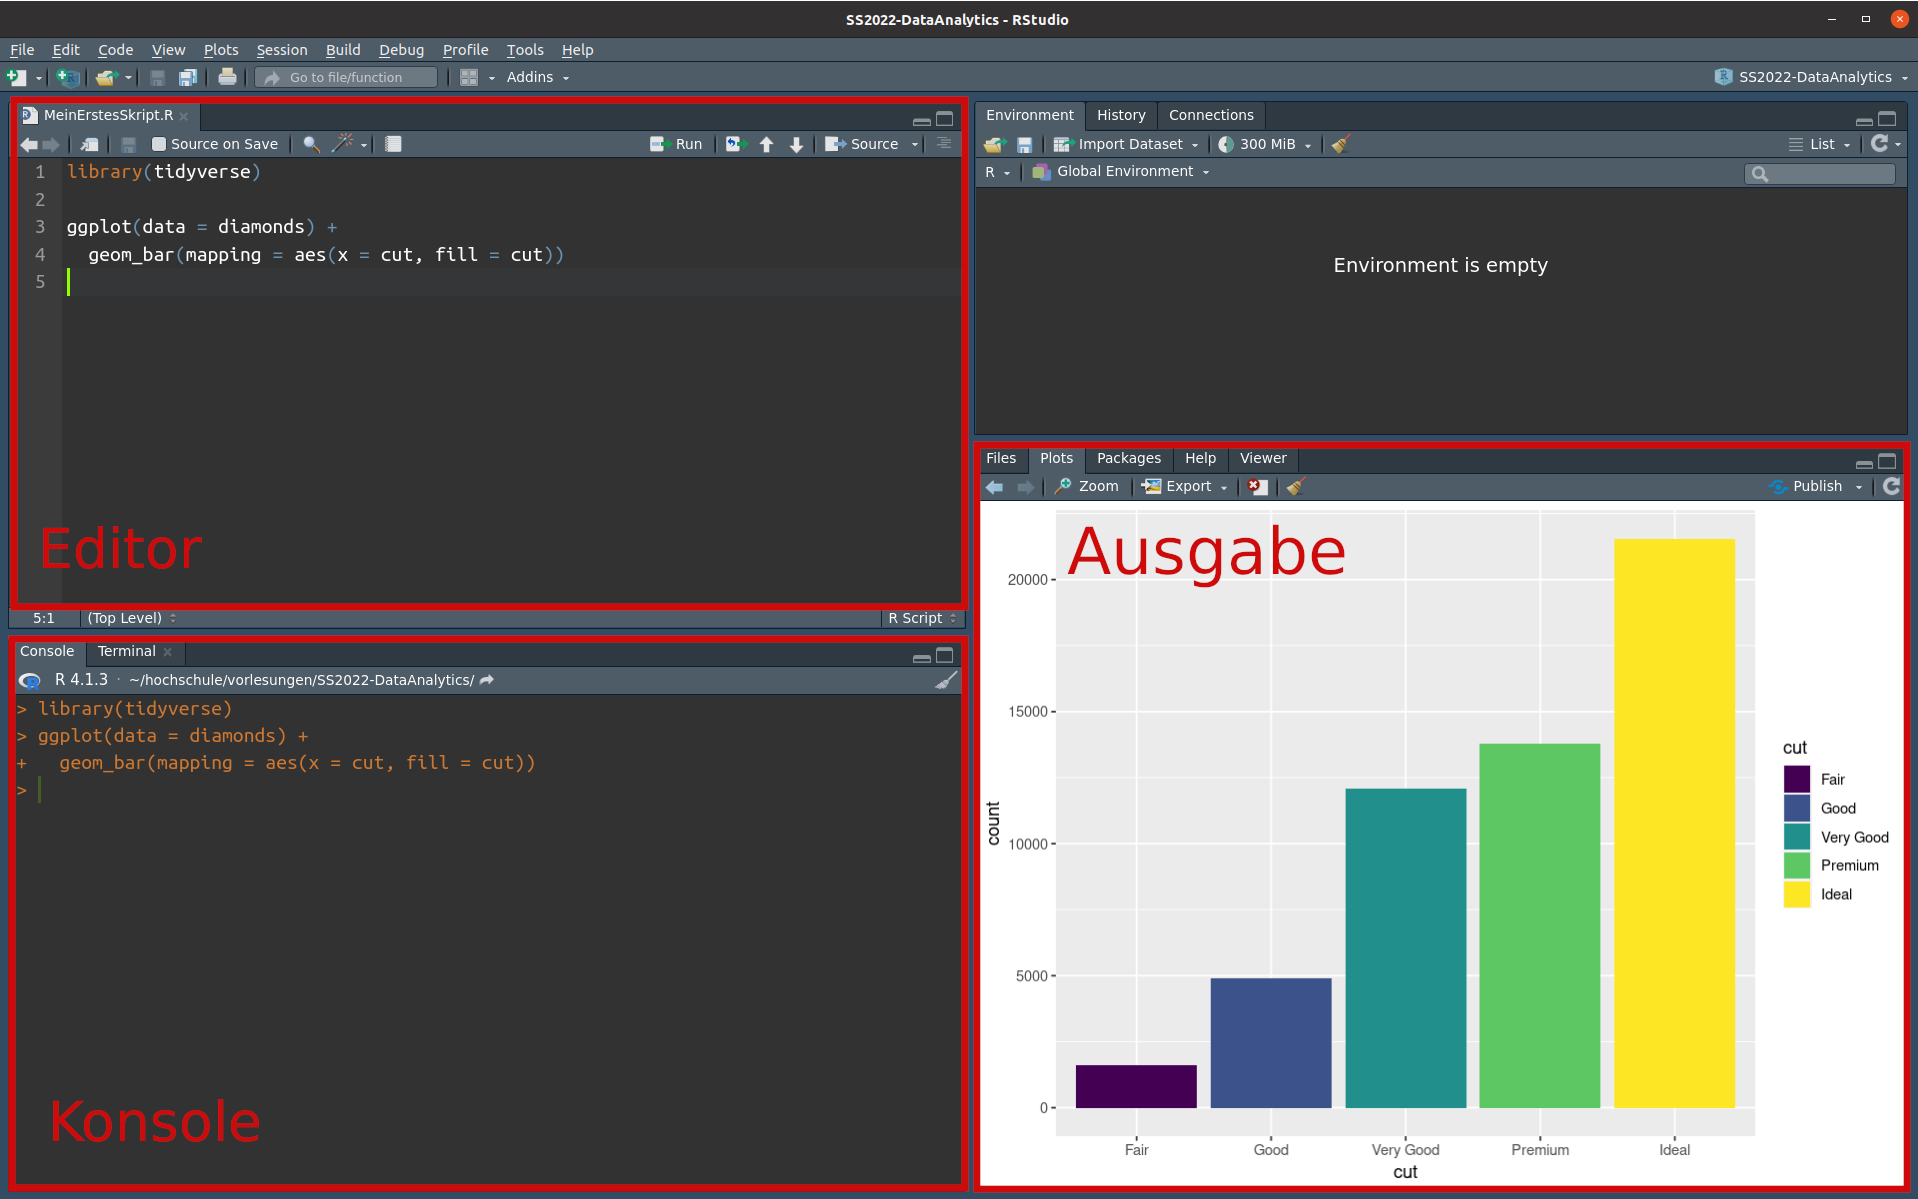
Task: Switch to the Terminal tab
Action: coord(126,651)
